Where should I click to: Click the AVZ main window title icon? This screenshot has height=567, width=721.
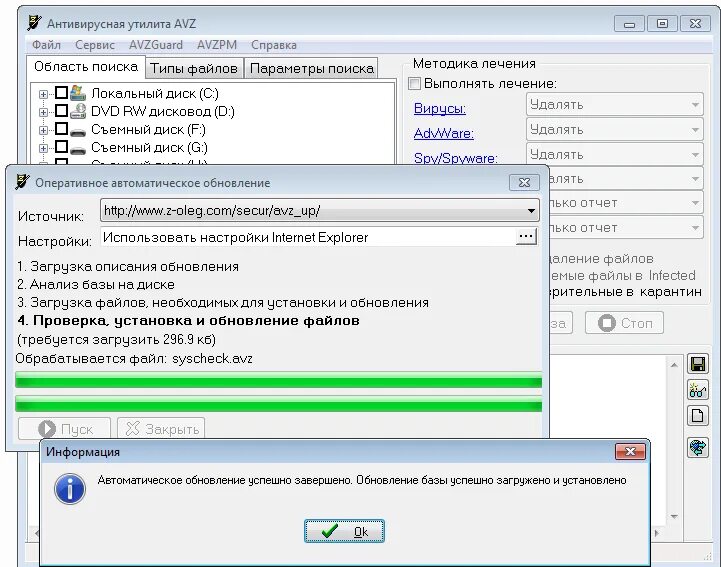pos(34,23)
